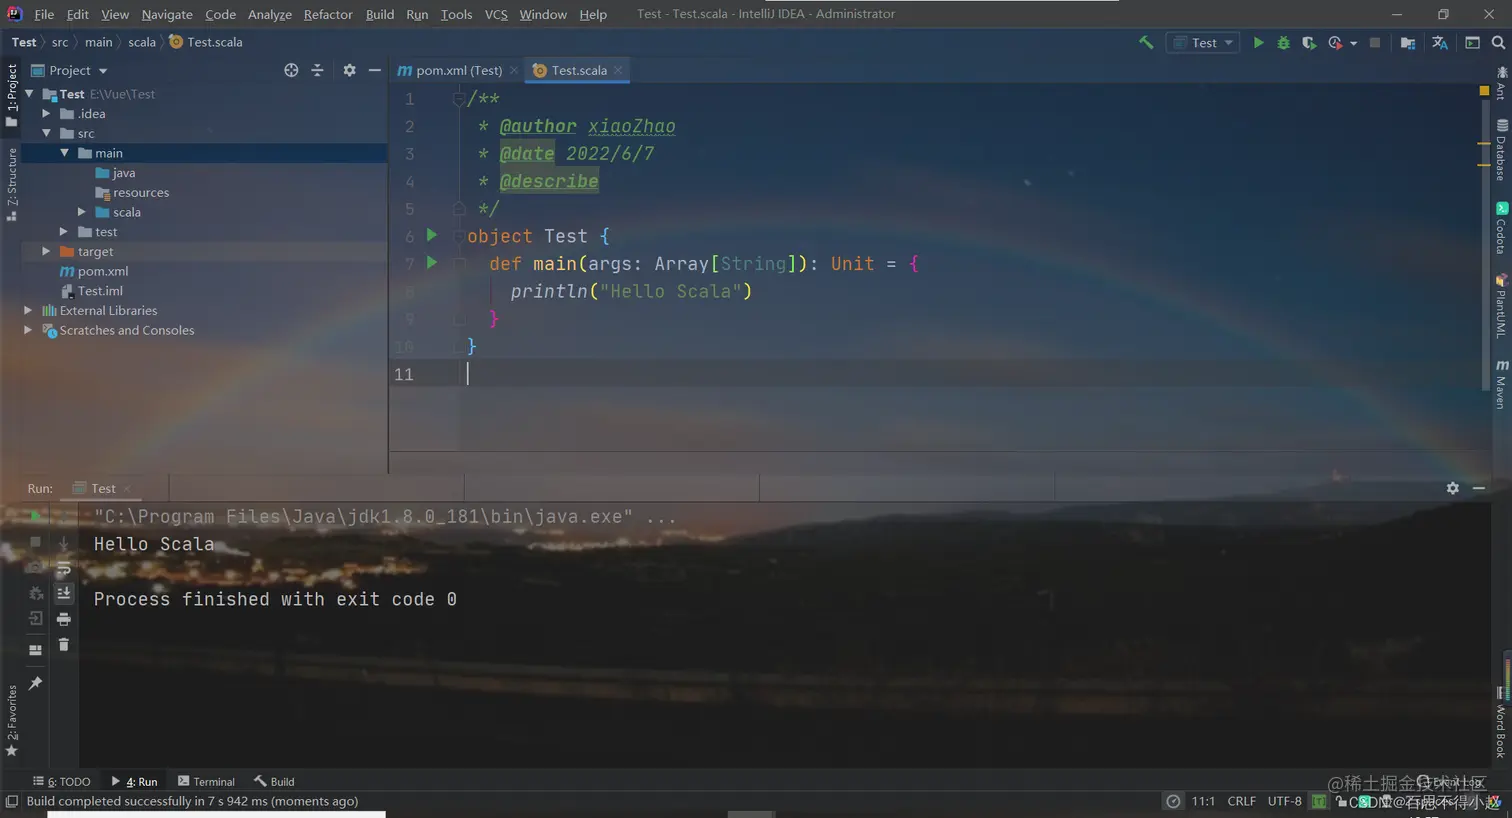Viewport: 1512px width, 818px height.
Task: Hide the Run panel with minus icon
Action: point(1479,488)
